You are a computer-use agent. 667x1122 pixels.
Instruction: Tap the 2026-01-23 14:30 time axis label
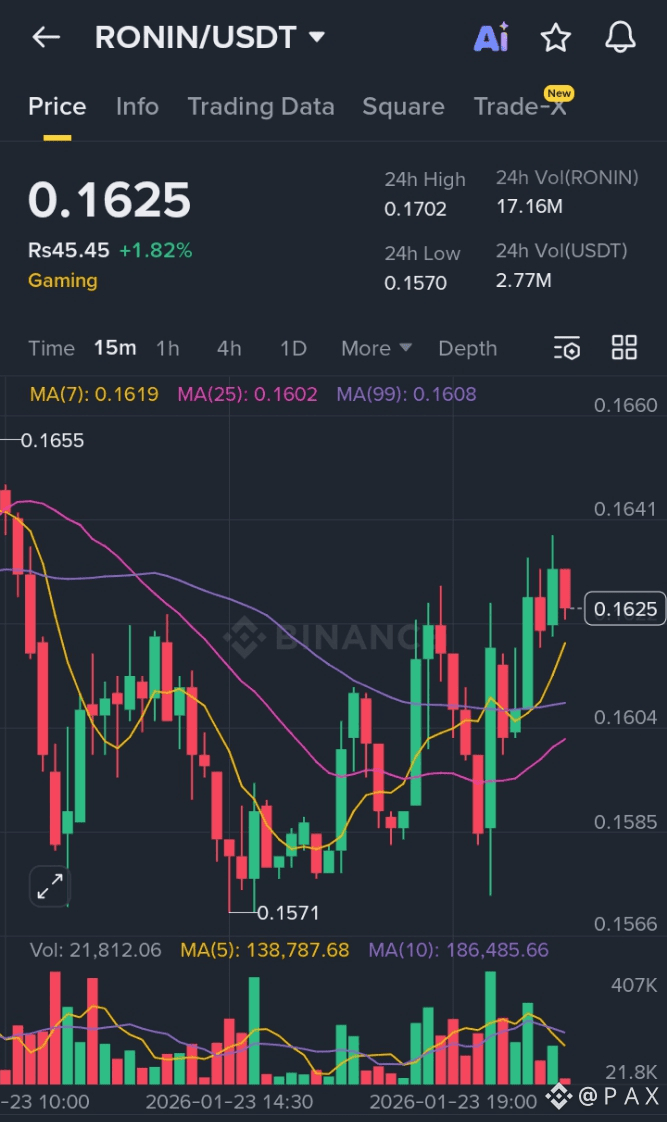point(229,1101)
